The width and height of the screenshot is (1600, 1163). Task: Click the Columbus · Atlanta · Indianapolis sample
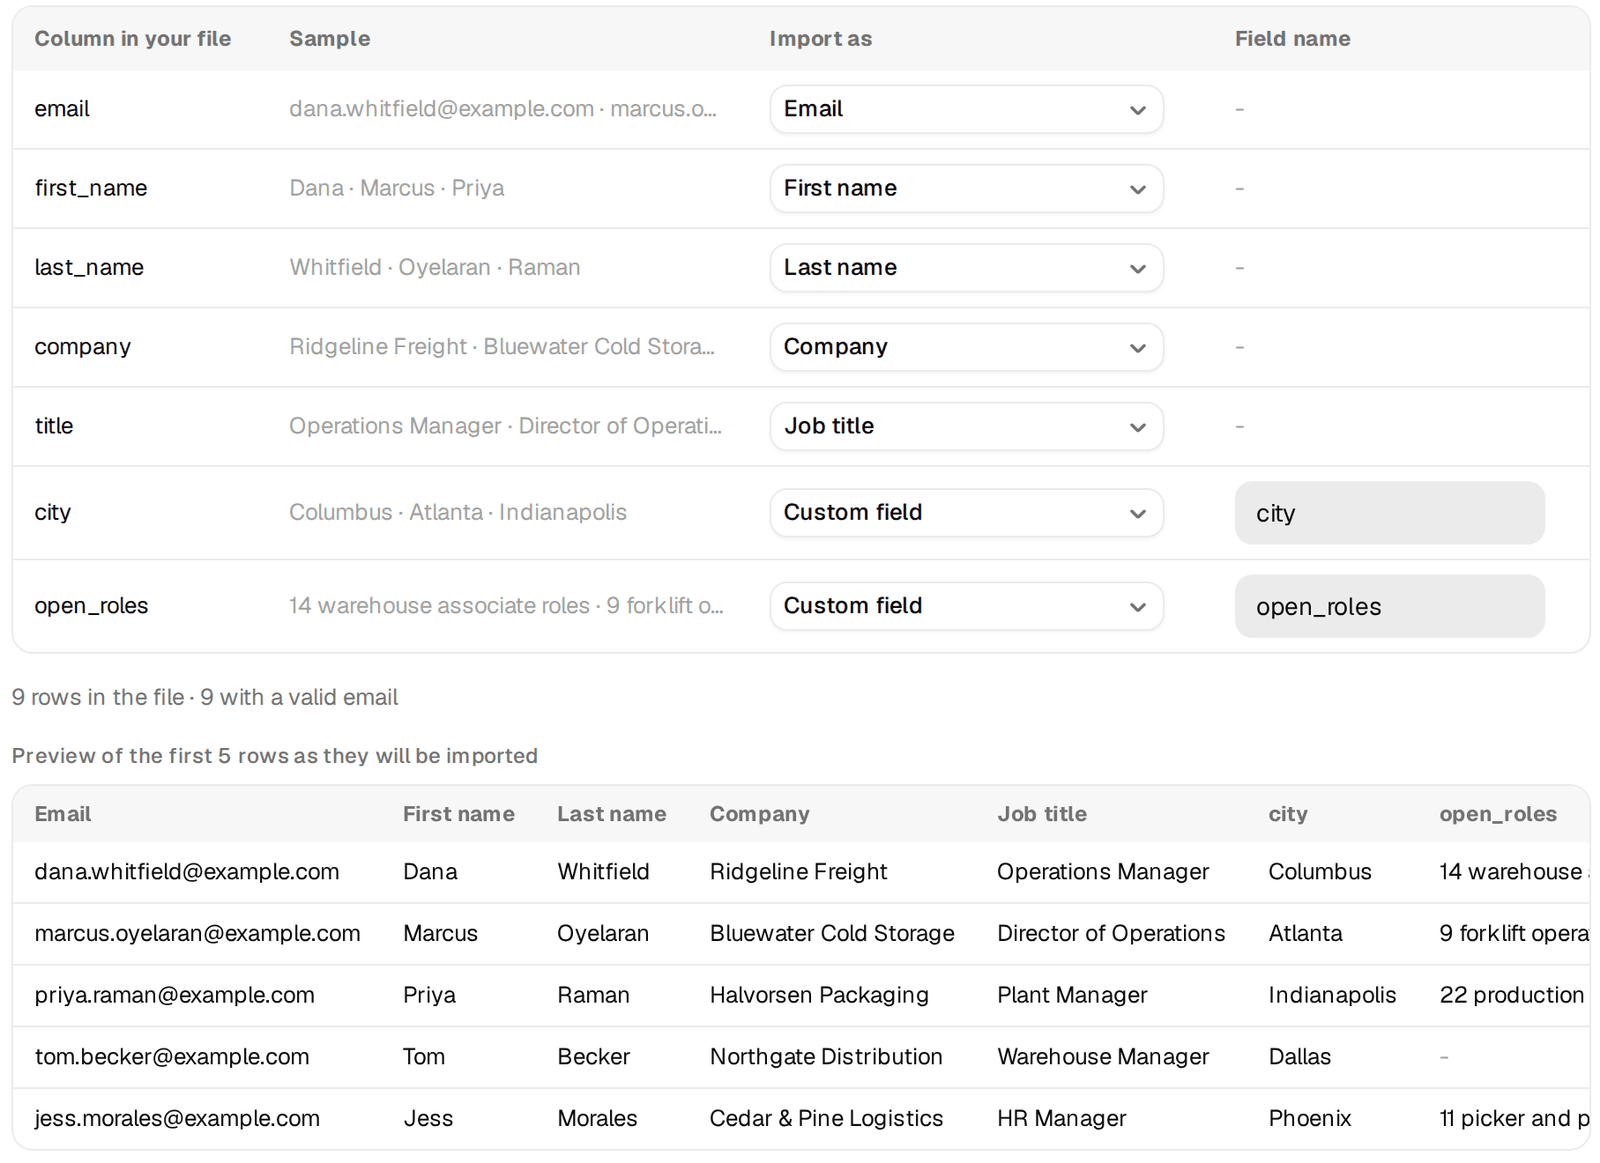click(x=458, y=512)
